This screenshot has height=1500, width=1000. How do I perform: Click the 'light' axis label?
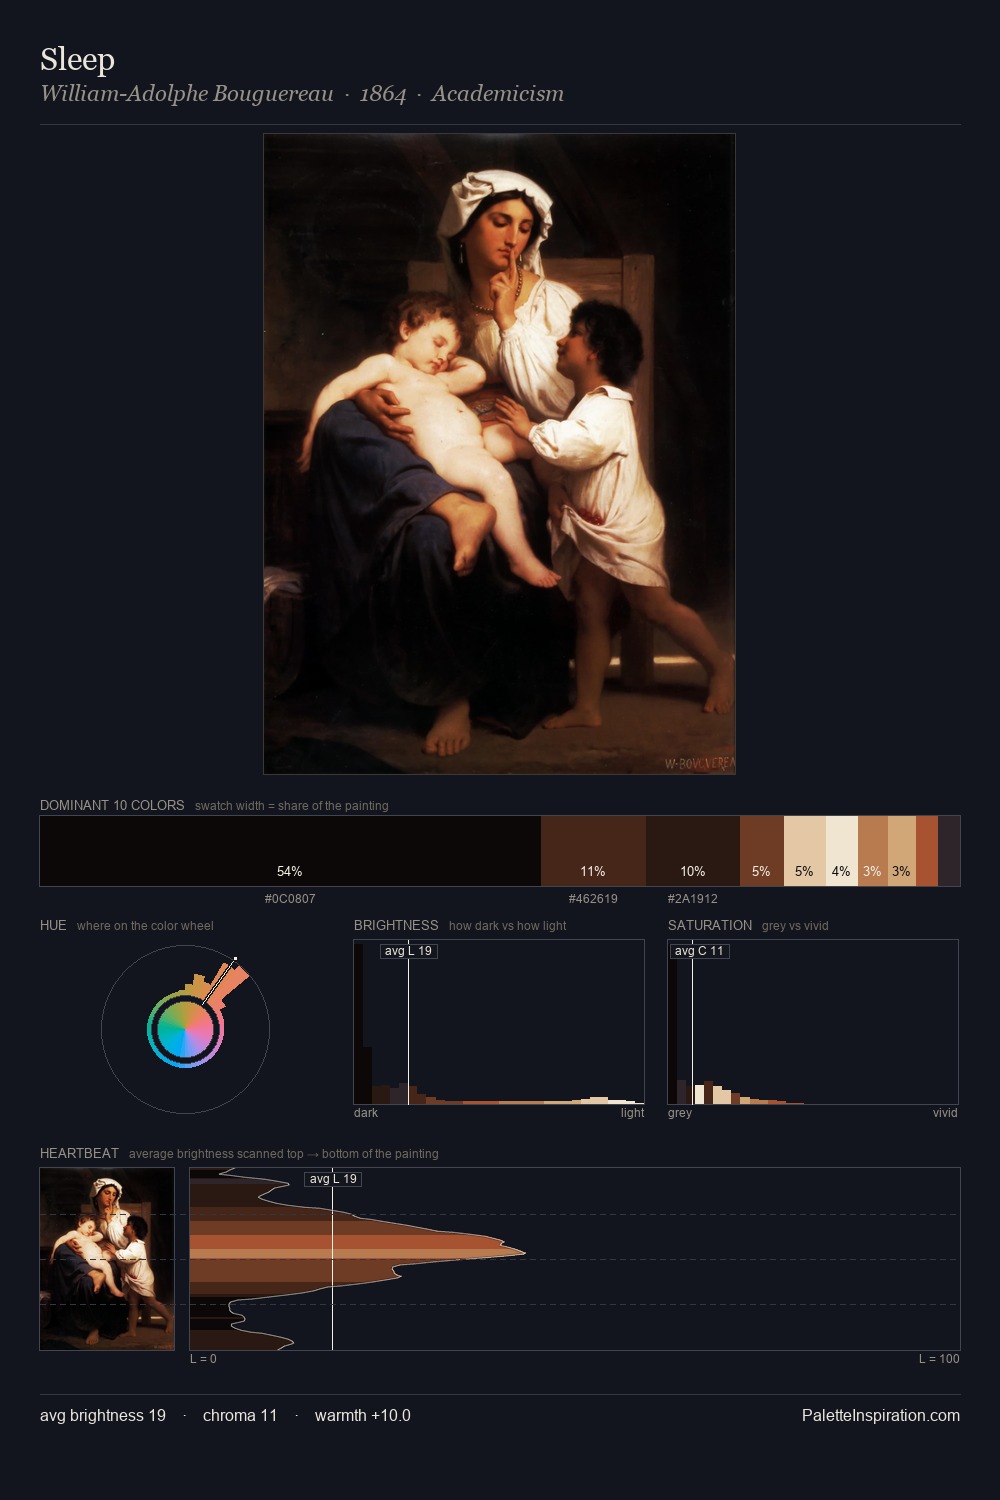(632, 1113)
